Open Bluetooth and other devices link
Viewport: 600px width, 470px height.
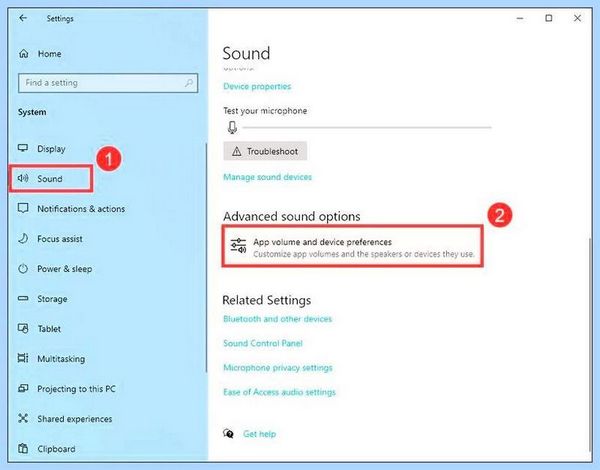tap(277, 319)
